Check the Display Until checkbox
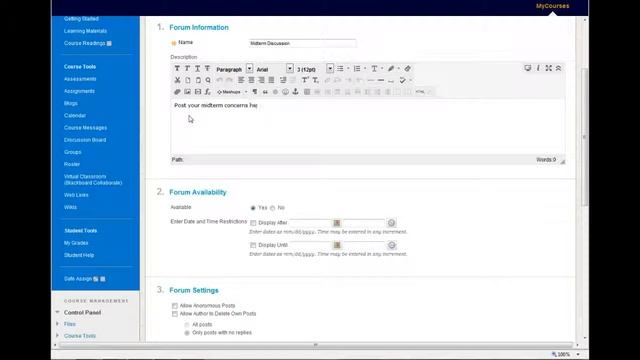 [x=253, y=245]
